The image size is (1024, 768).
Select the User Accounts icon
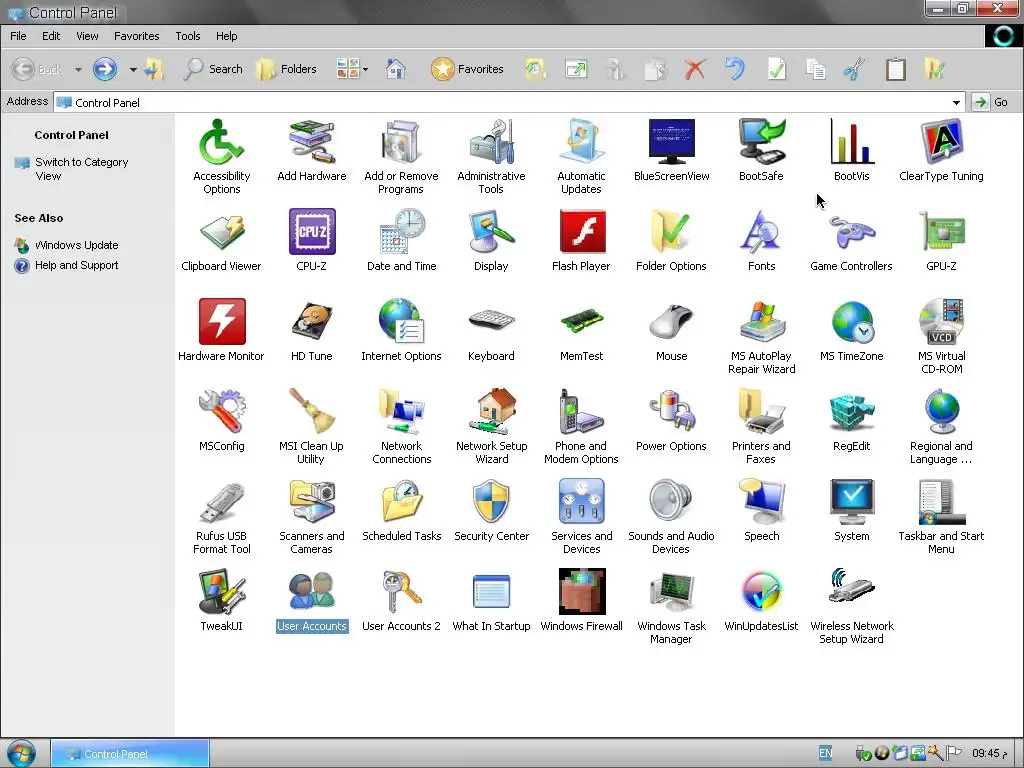coord(312,592)
